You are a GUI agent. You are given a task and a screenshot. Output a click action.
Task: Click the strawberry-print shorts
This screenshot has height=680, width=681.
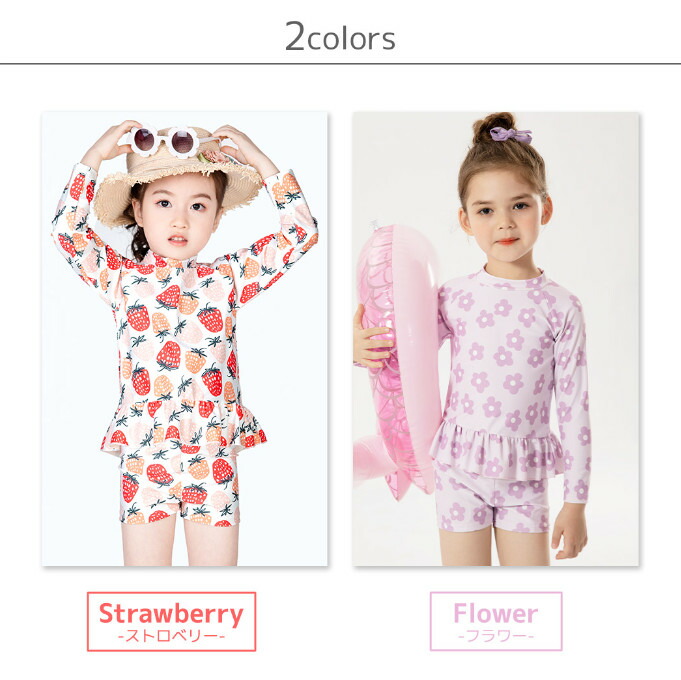(x=179, y=487)
